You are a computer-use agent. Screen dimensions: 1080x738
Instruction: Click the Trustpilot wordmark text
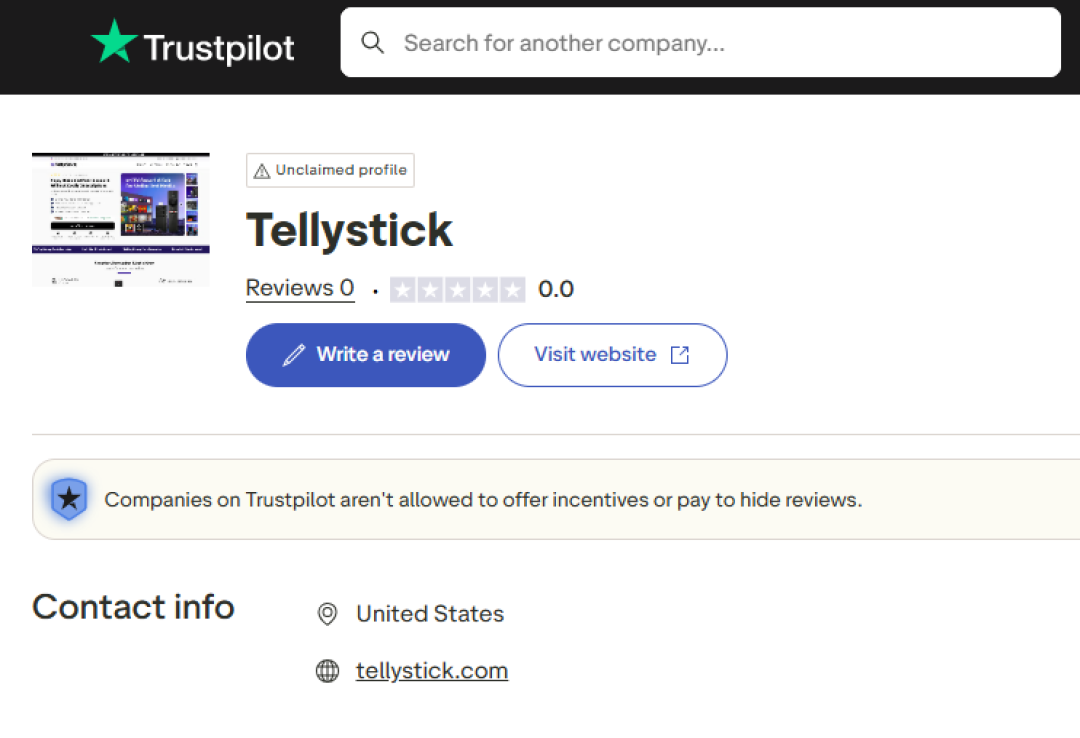point(219,47)
